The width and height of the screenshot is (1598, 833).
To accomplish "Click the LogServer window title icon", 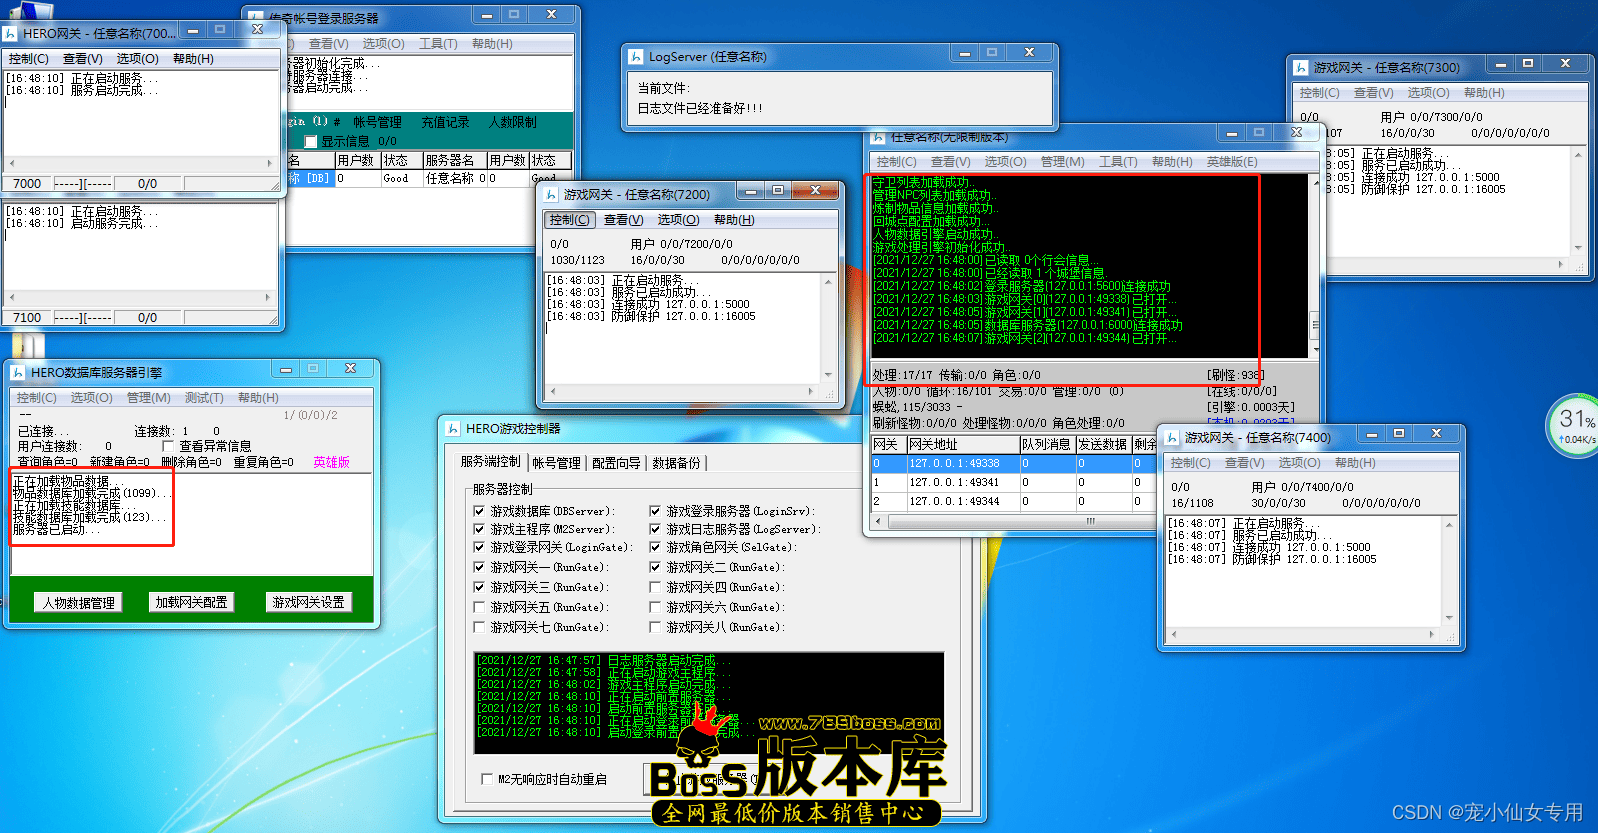I will click(x=636, y=58).
